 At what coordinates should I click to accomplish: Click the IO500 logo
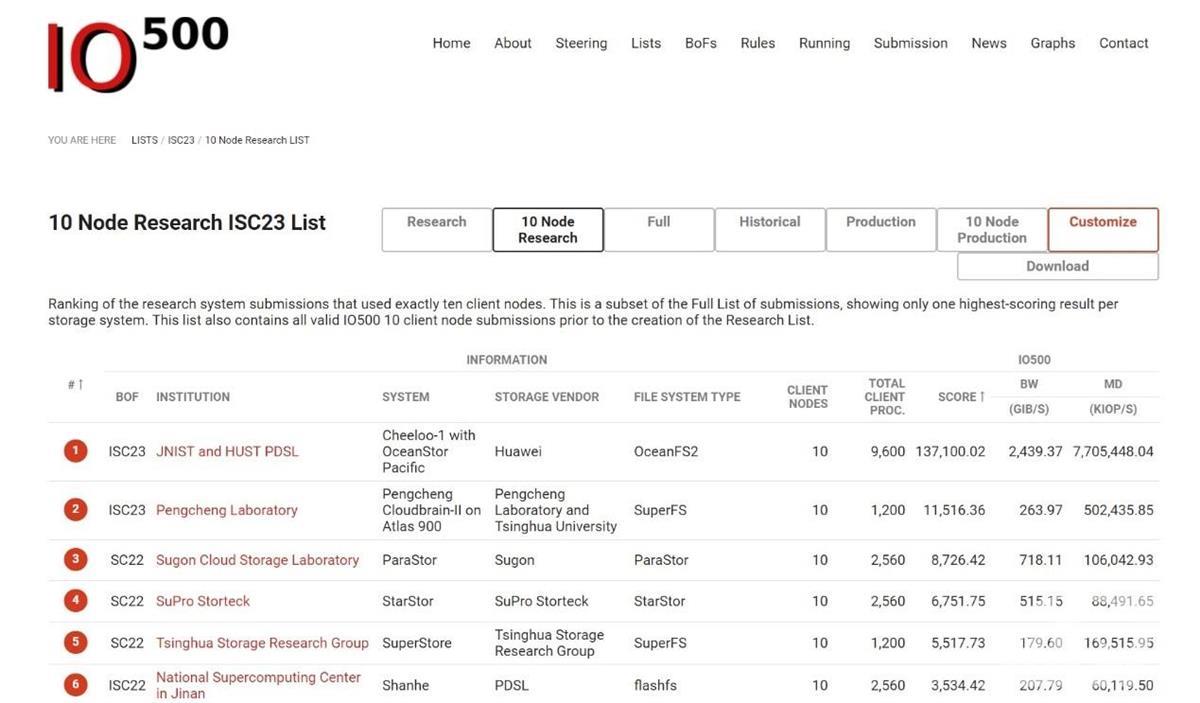click(x=137, y=54)
